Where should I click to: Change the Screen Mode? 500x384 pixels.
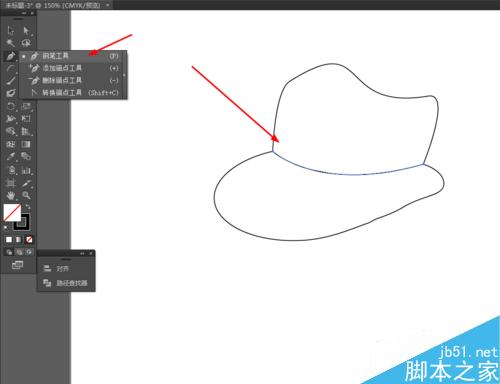[x=17, y=265]
